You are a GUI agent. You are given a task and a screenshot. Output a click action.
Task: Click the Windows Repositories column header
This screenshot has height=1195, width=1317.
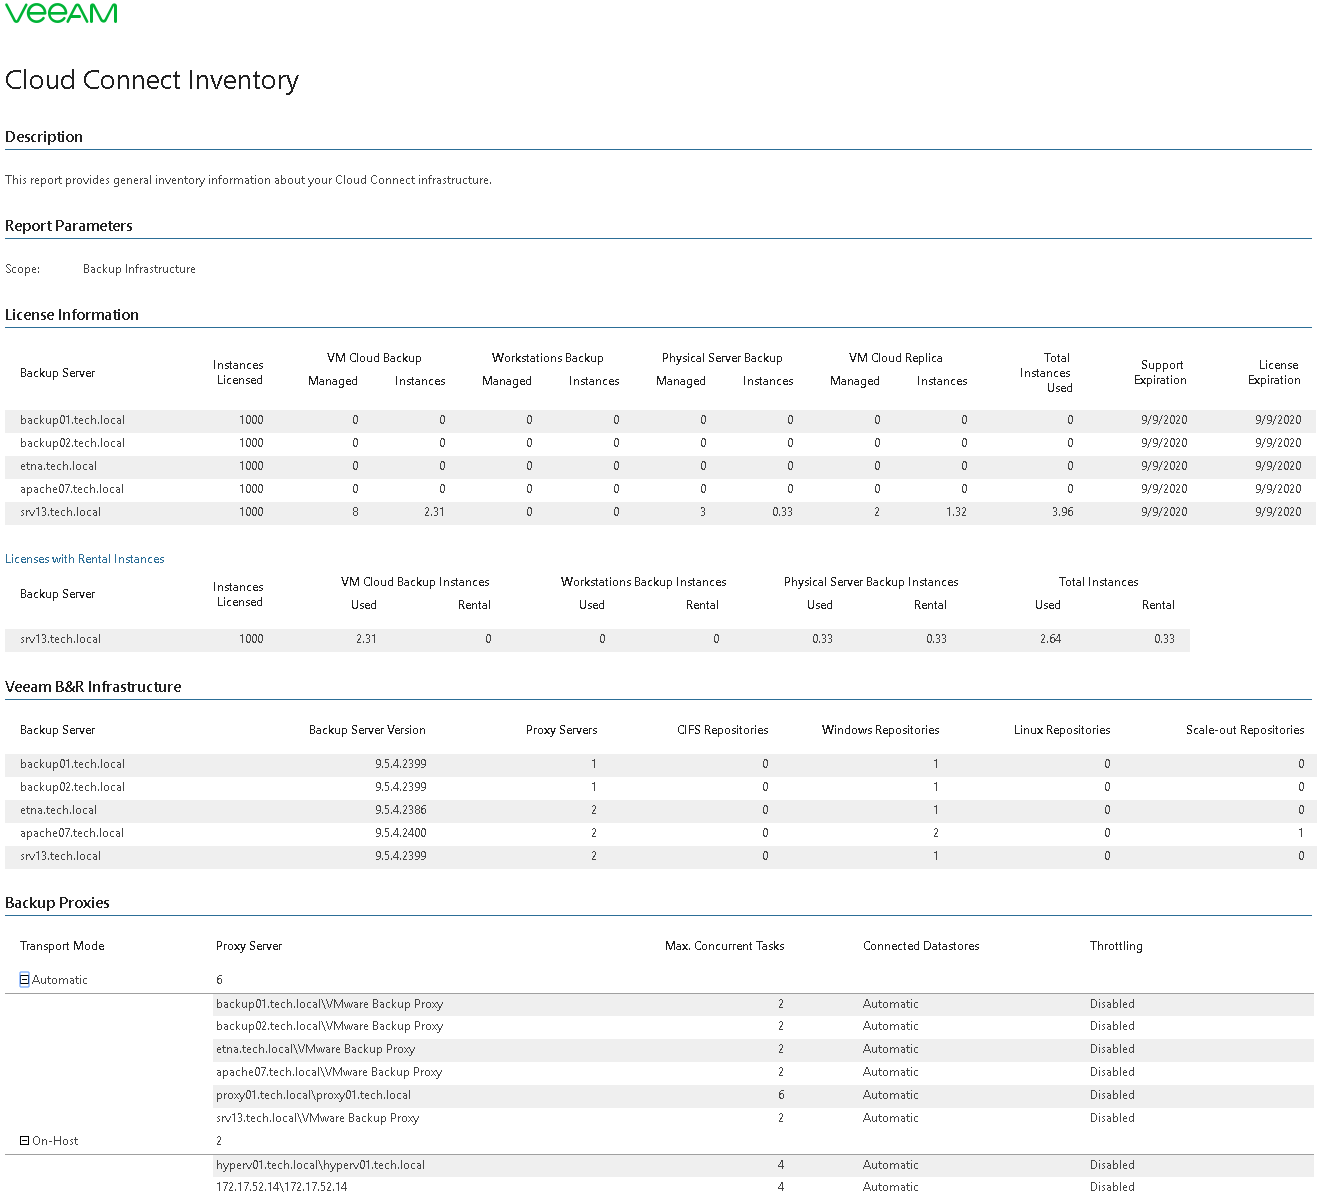881,730
